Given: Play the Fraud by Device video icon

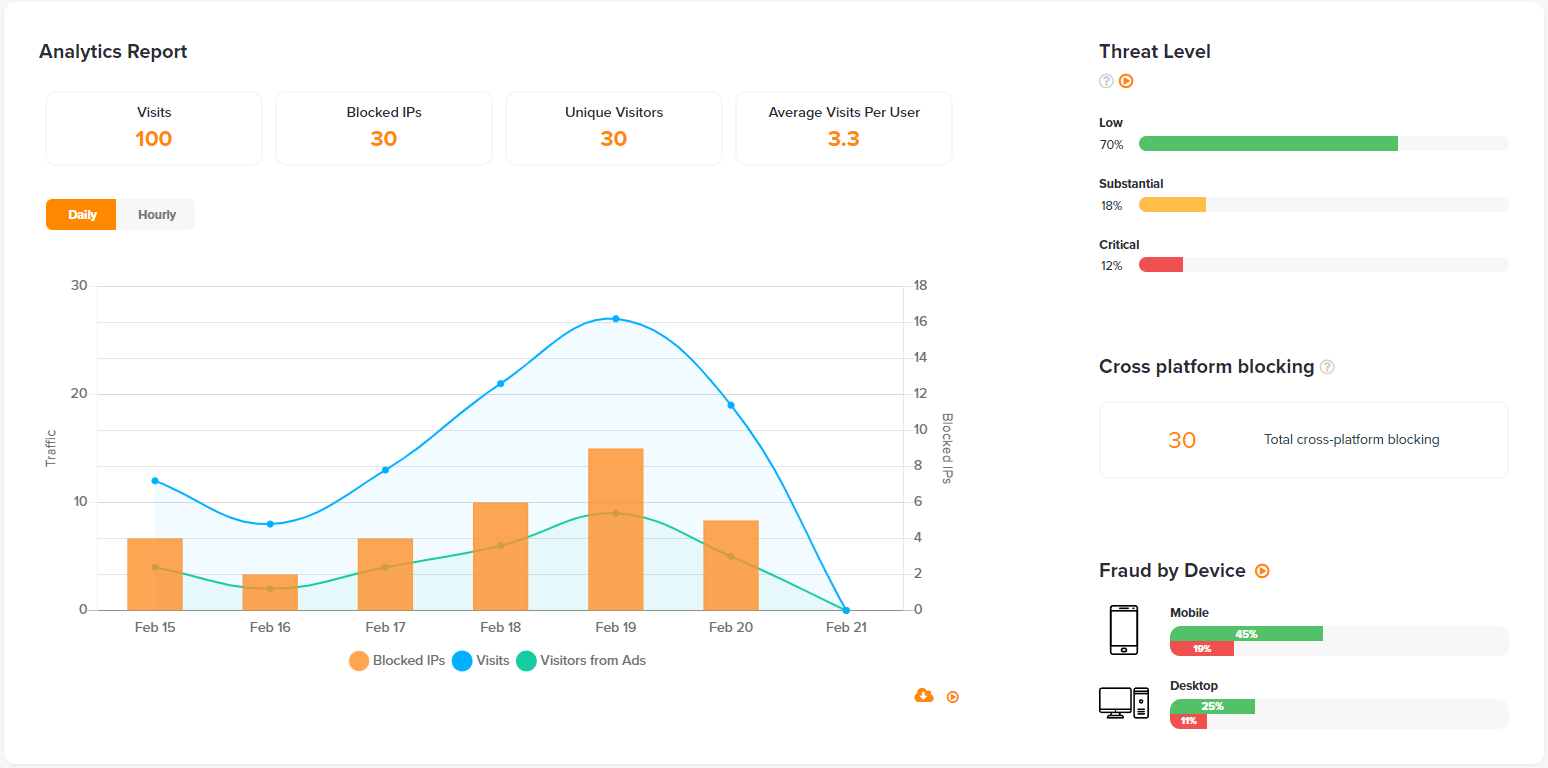Looking at the screenshot, I should [1262, 571].
